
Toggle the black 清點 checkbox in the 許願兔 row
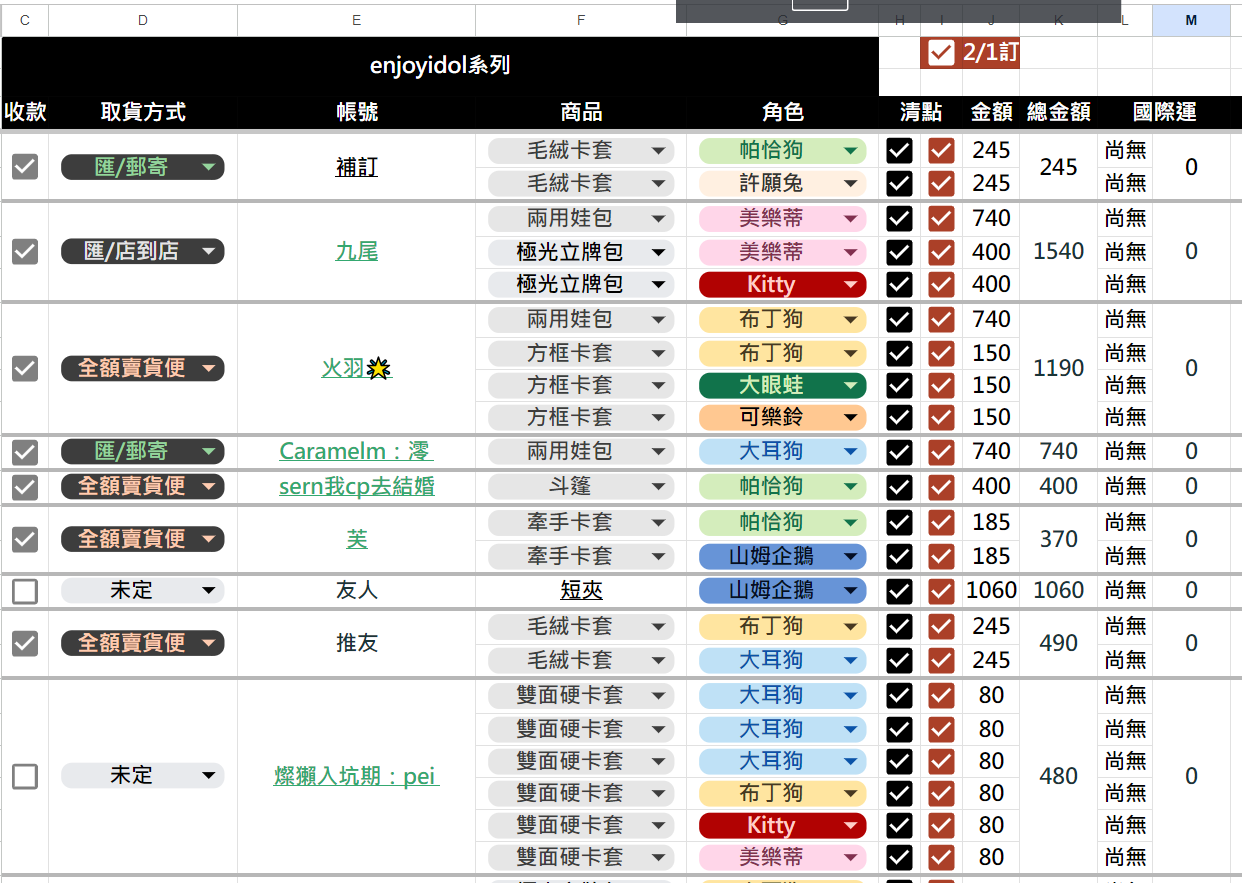[900, 184]
